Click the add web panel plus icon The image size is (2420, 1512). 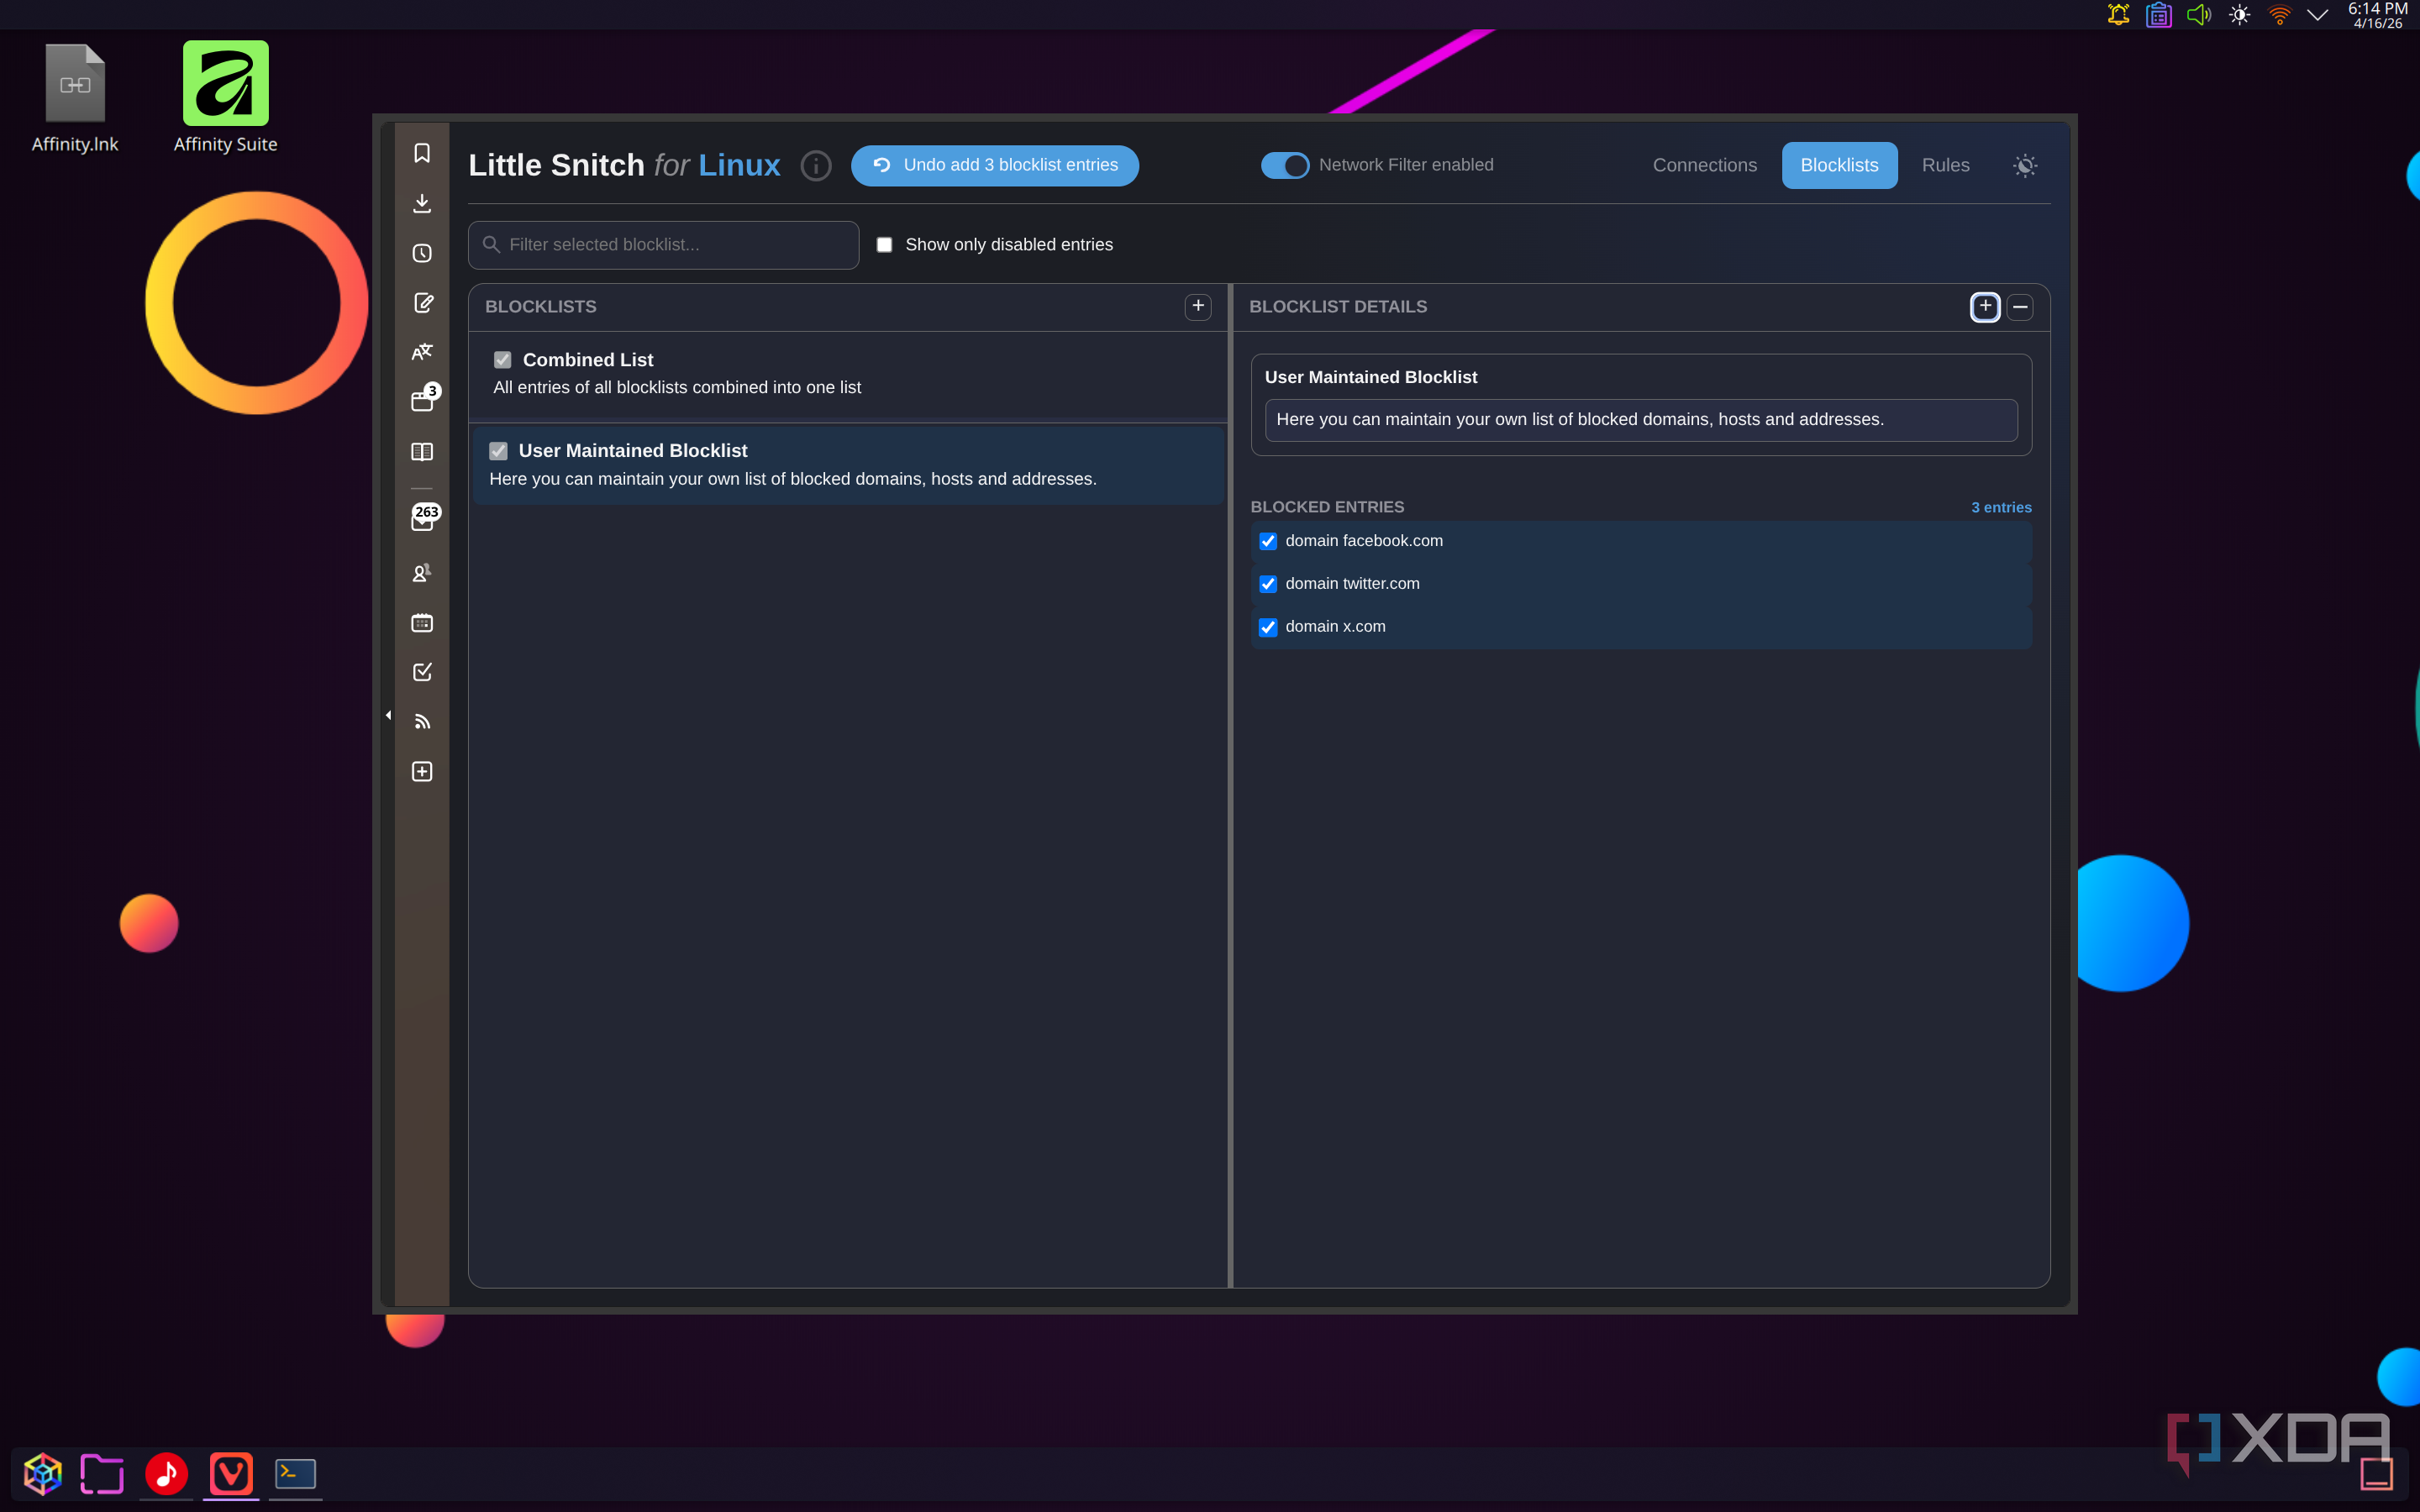pos(422,771)
